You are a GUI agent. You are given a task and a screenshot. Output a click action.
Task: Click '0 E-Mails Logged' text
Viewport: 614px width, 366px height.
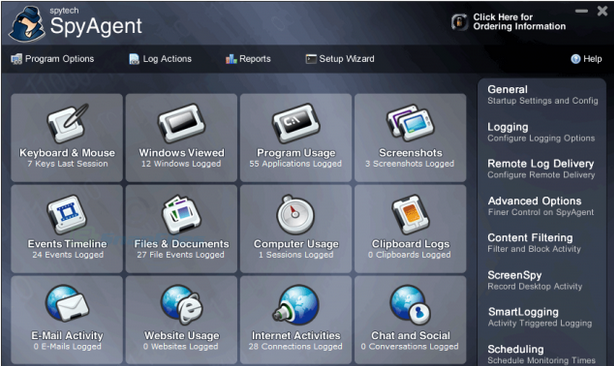point(67,347)
